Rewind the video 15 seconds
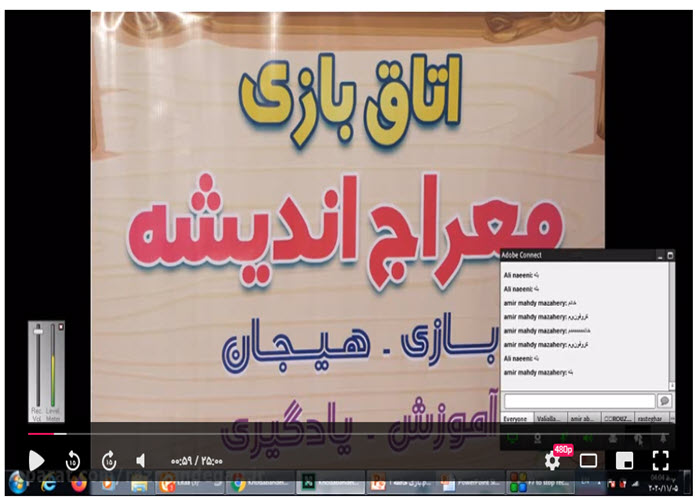Screen dimensions: 696x498 coord(73,461)
